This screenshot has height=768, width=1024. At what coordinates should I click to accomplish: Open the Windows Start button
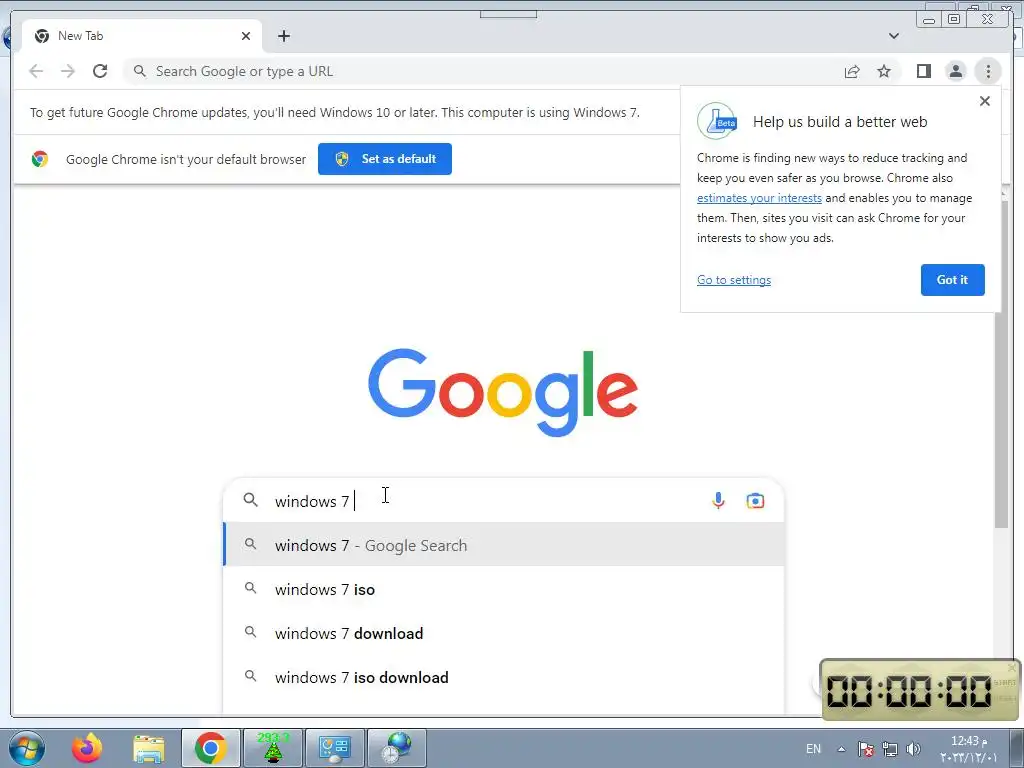pyautogui.click(x=27, y=748)
